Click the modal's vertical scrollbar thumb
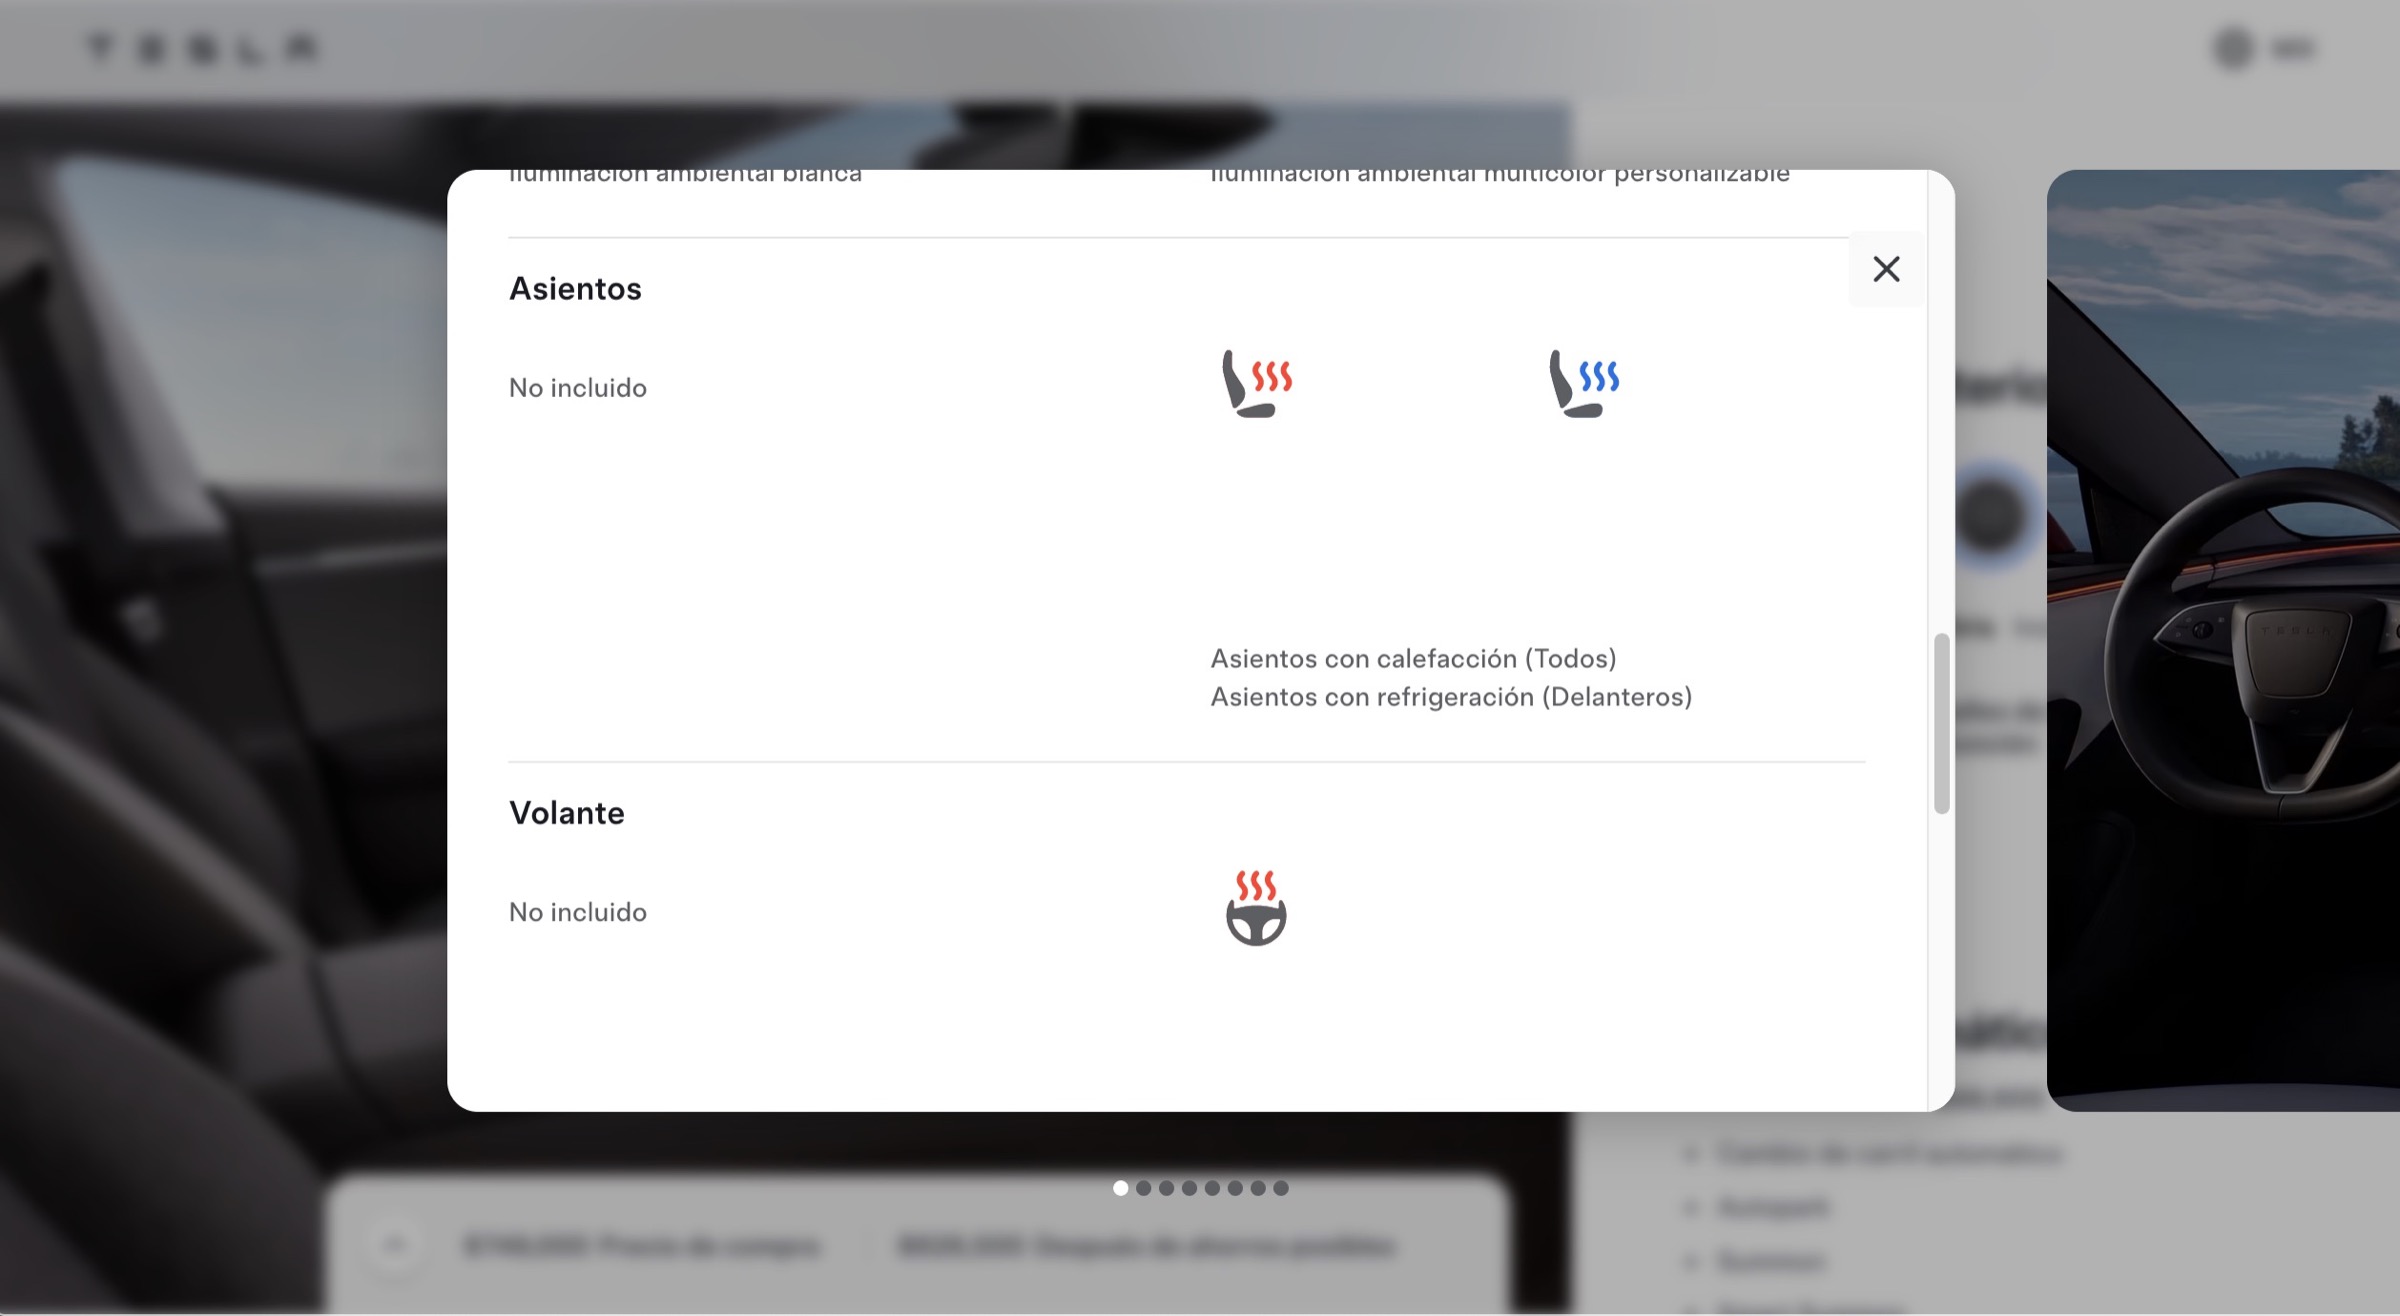 (1941, 723)
